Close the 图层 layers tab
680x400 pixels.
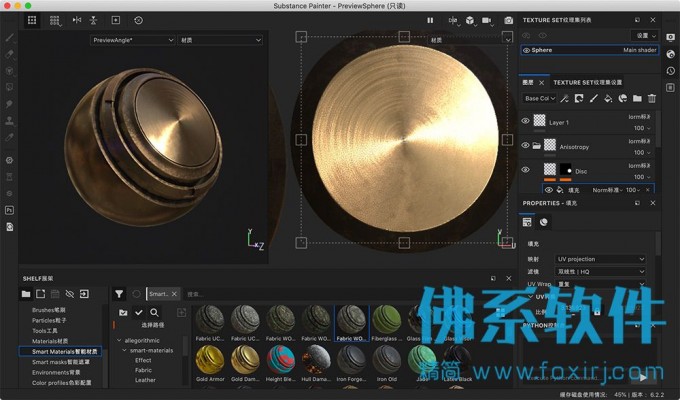click(541, 82)
